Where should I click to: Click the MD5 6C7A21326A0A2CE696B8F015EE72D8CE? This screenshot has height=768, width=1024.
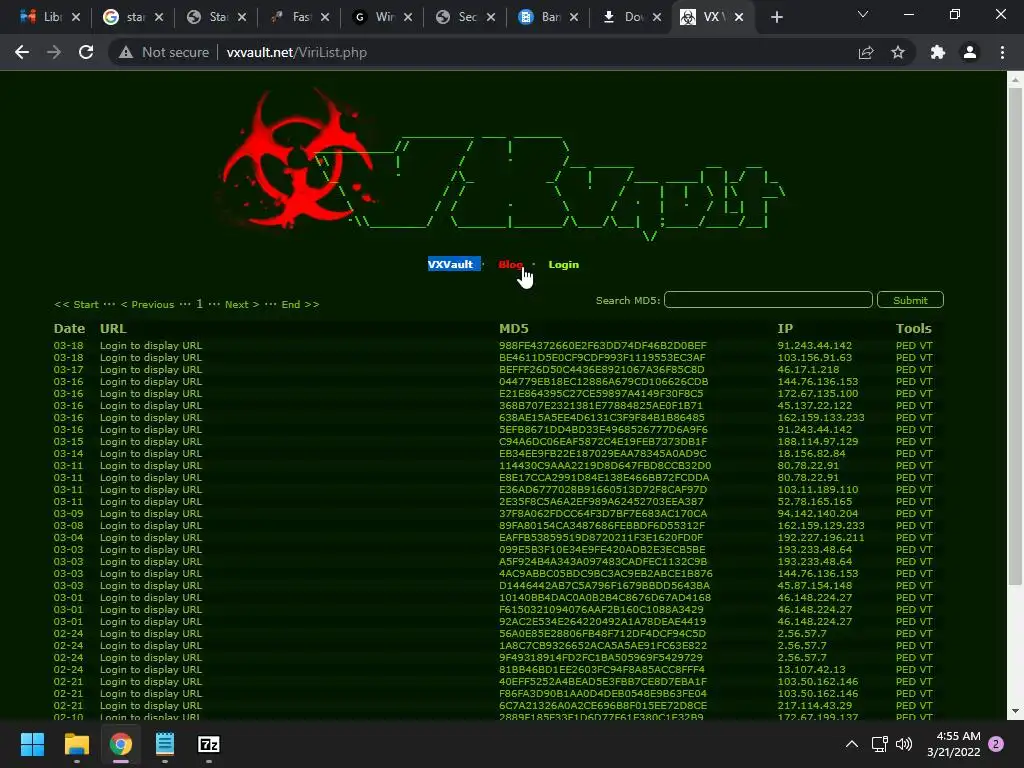(603, 705)
